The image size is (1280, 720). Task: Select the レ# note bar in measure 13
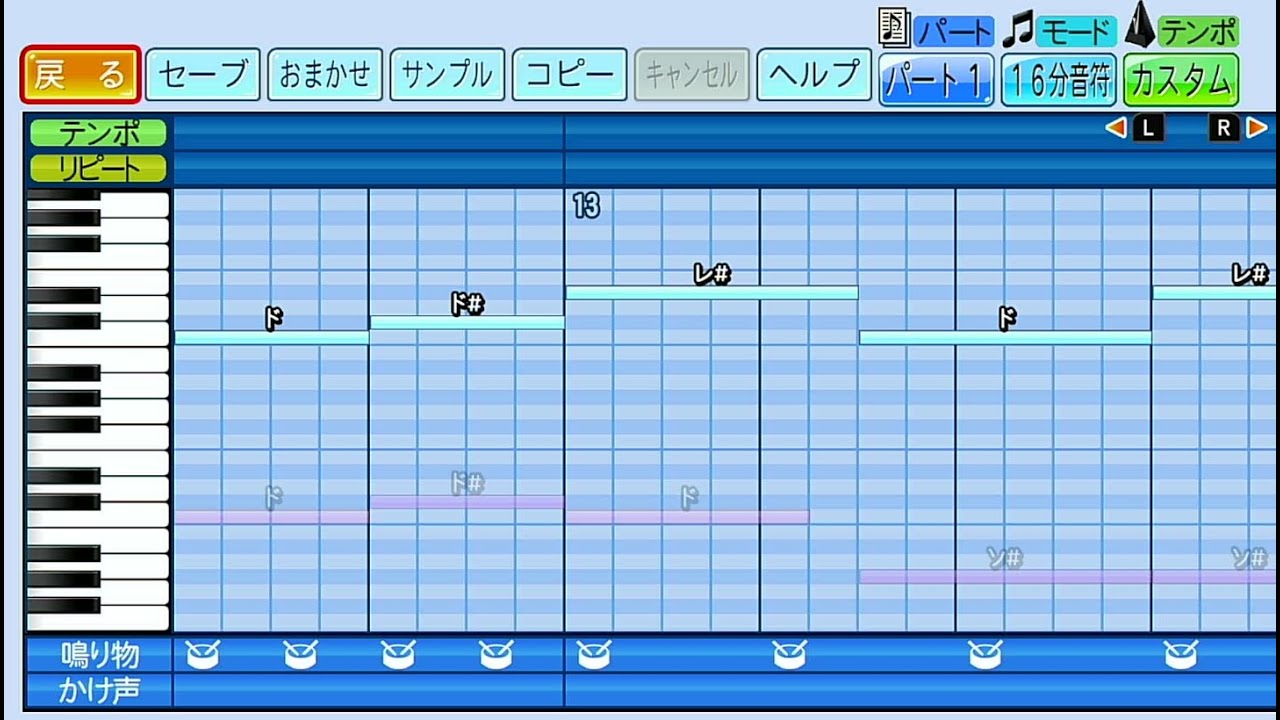pyautogui.click(x=712, y=291)
